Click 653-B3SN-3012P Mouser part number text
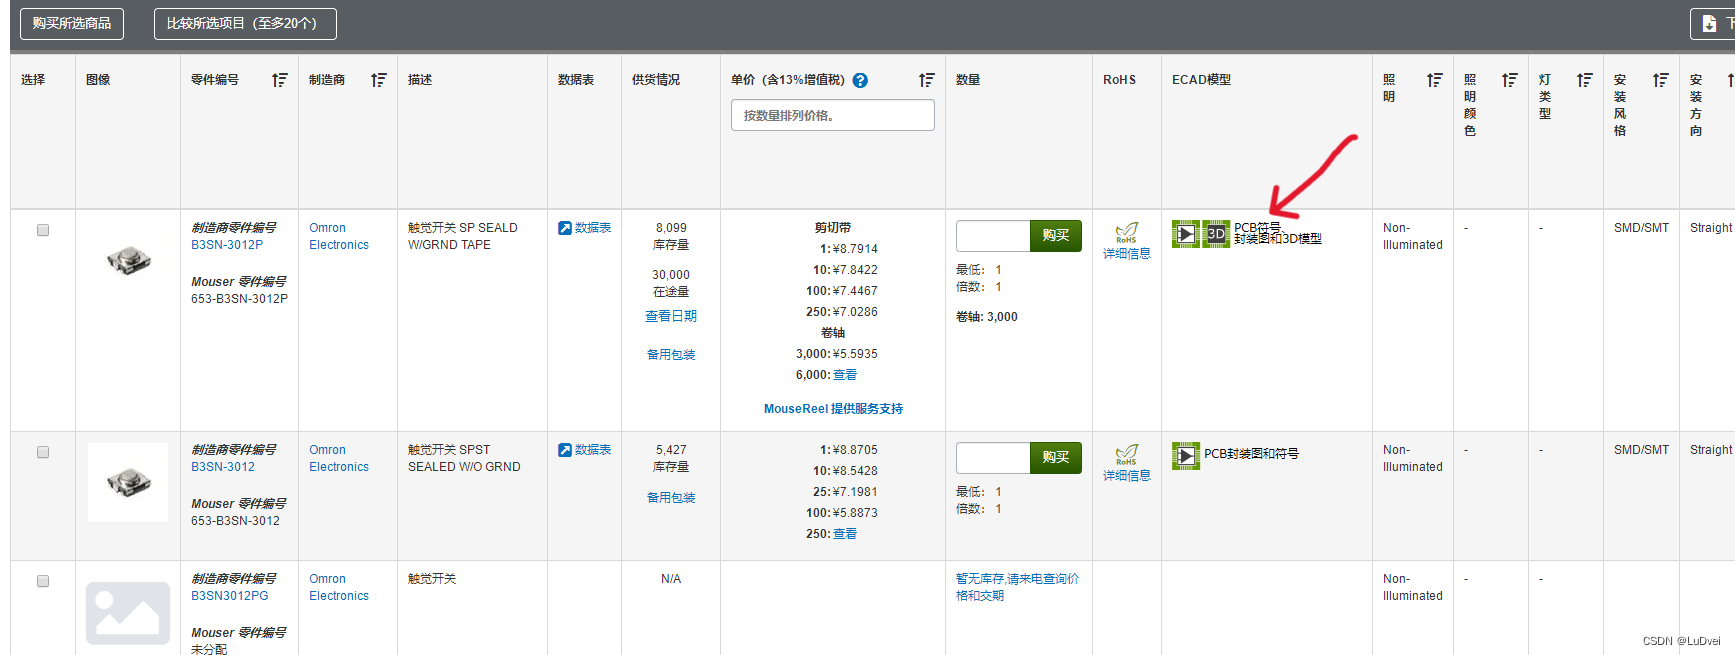 click(239, 299)
